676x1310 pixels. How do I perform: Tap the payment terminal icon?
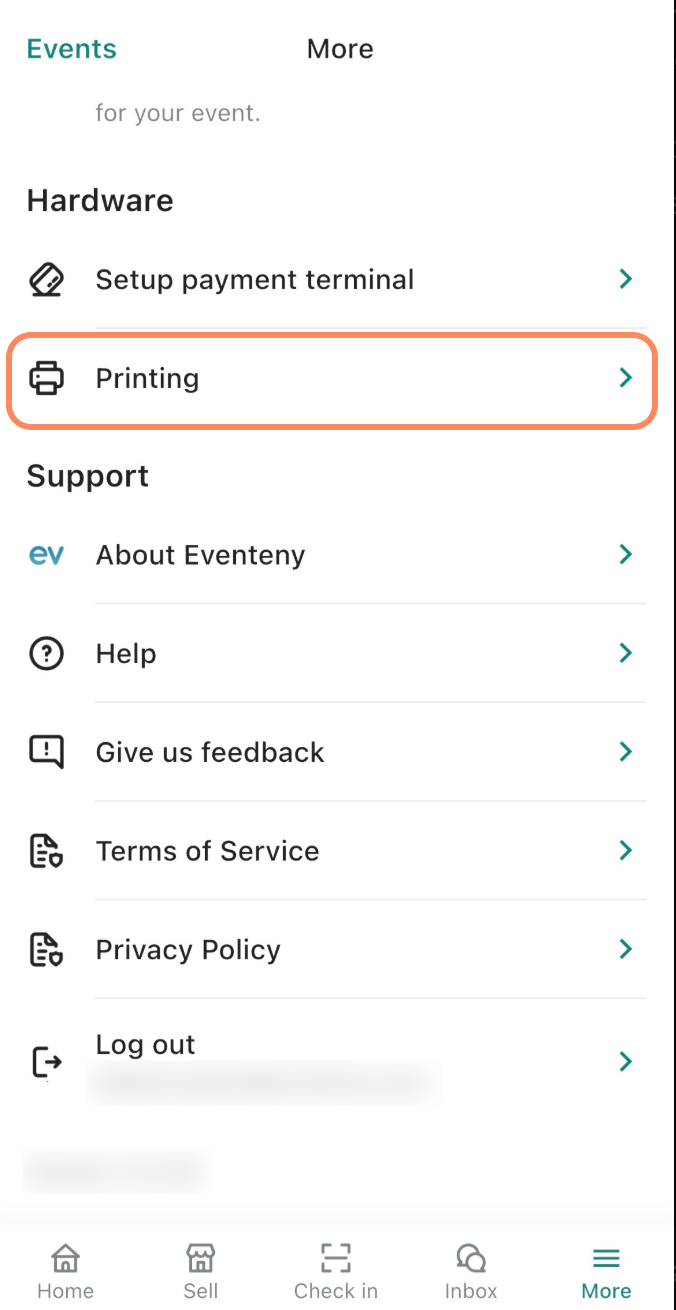(x=46, y=280)
